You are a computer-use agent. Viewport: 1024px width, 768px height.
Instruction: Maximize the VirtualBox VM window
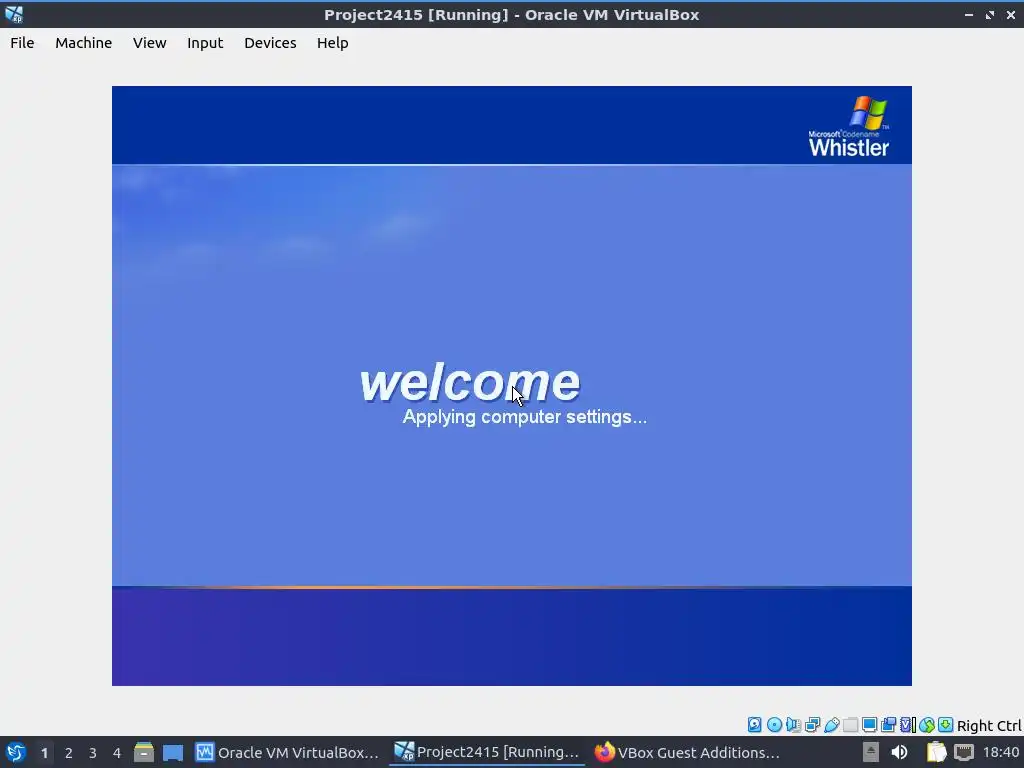989,14
